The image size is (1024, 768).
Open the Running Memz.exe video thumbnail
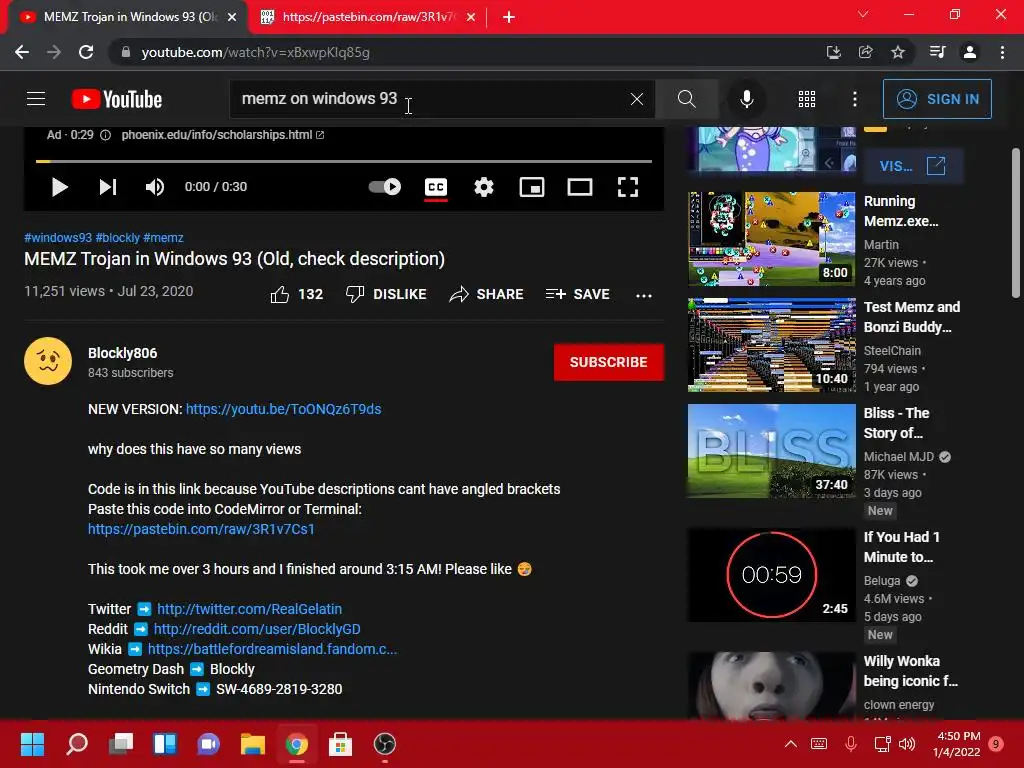(x=771, y=239)
